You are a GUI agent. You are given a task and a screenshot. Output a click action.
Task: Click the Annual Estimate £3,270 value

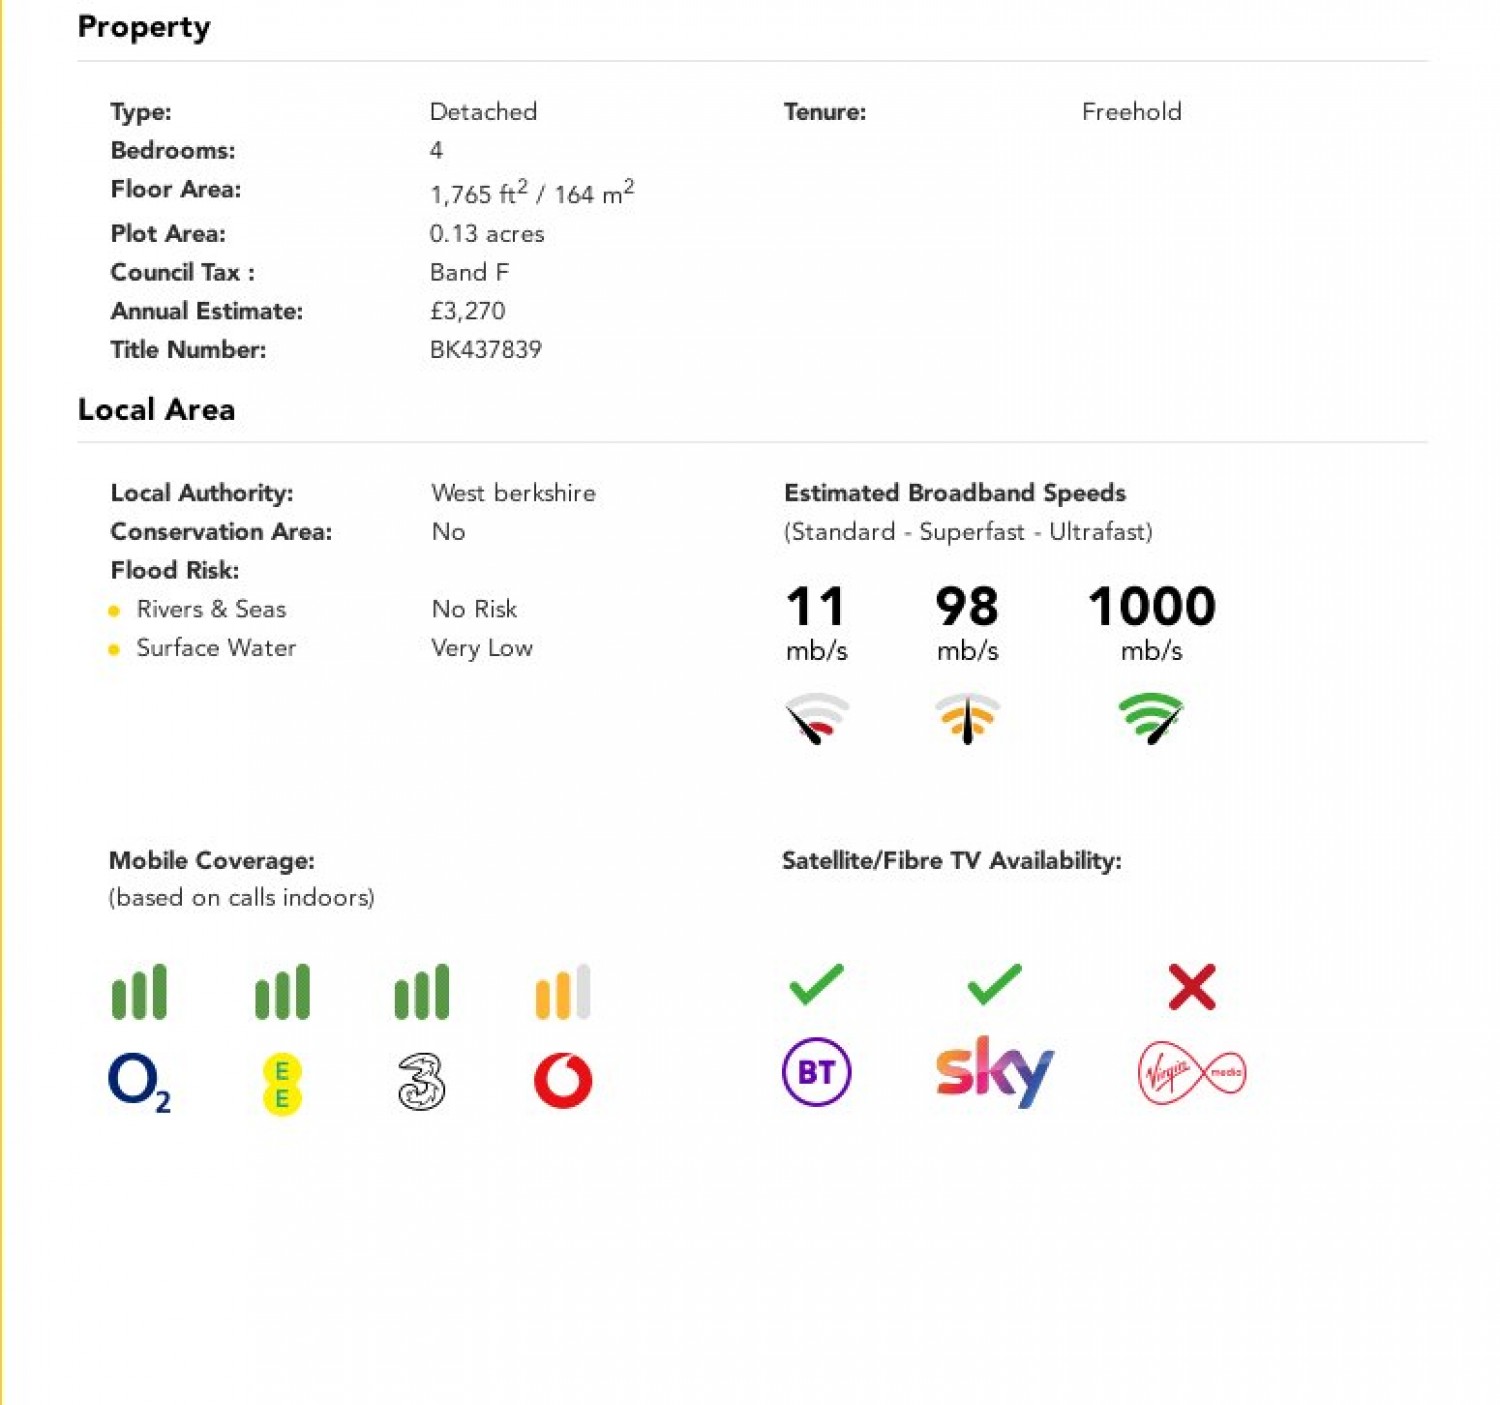click(x=468, y=311)
